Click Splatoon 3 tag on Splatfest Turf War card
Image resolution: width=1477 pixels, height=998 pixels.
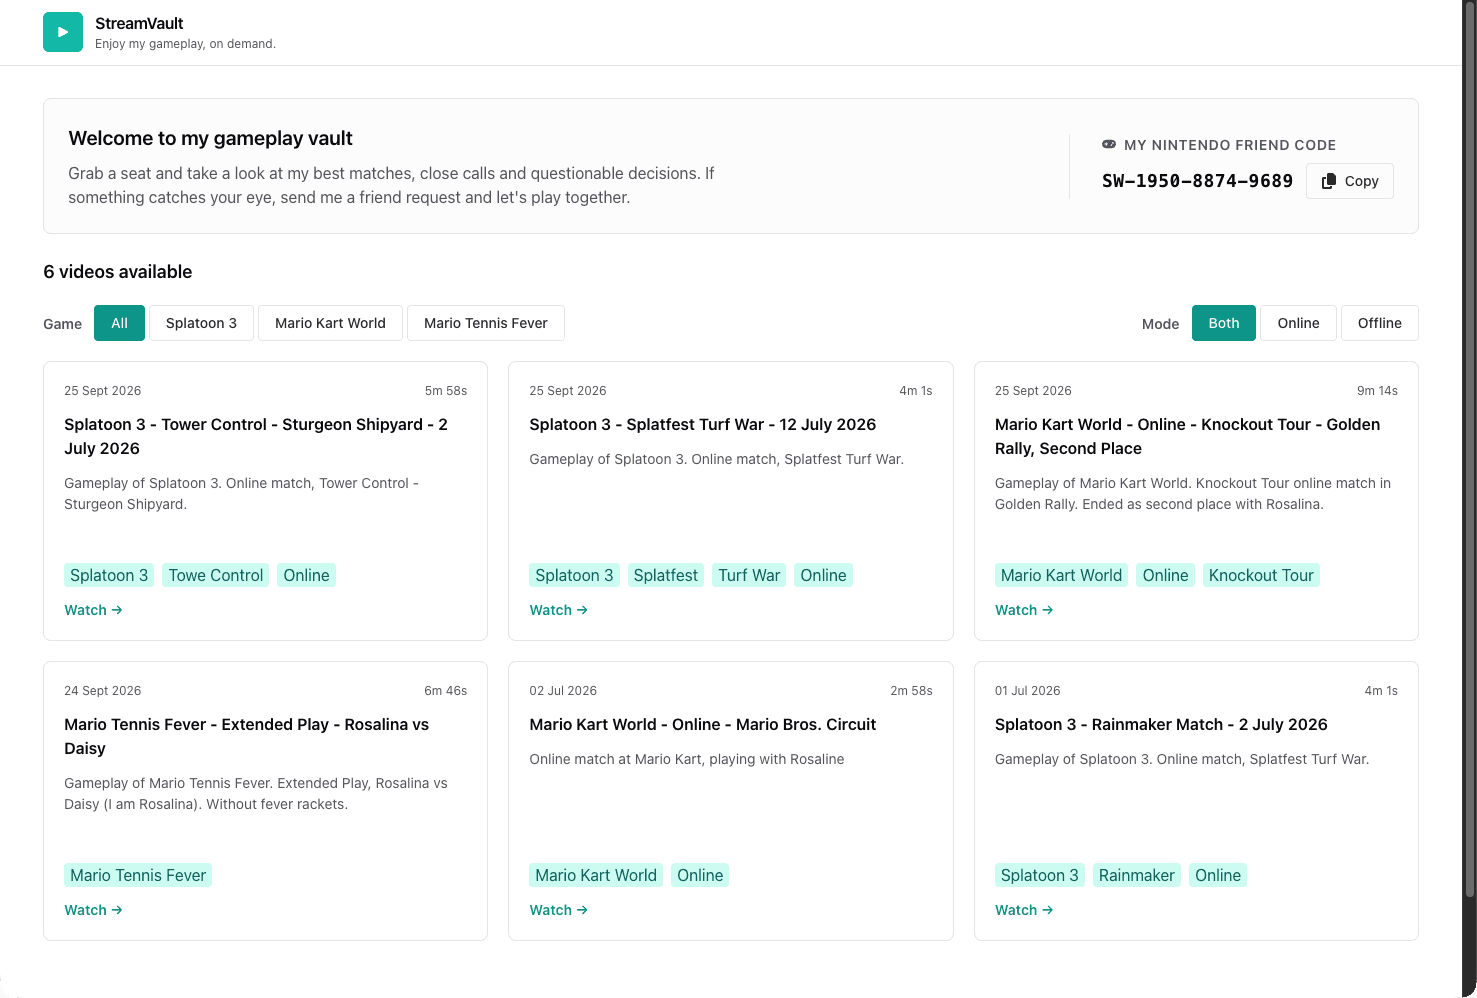point(574,575)
